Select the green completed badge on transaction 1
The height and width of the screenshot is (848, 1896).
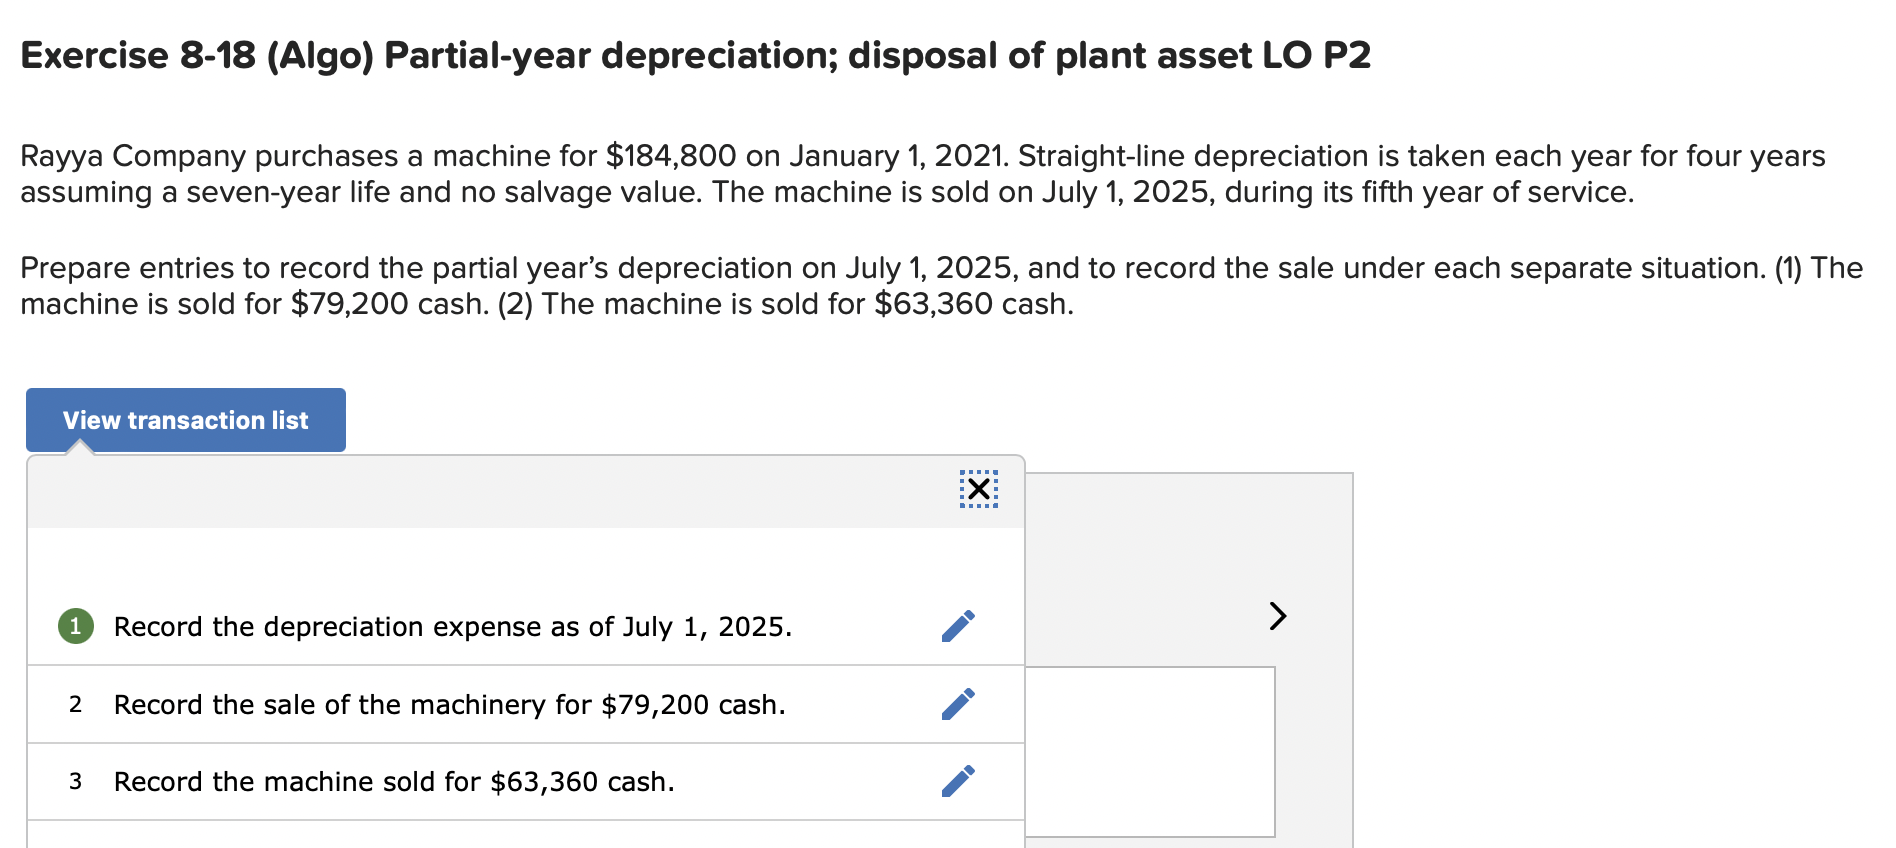tap(74, 627)
